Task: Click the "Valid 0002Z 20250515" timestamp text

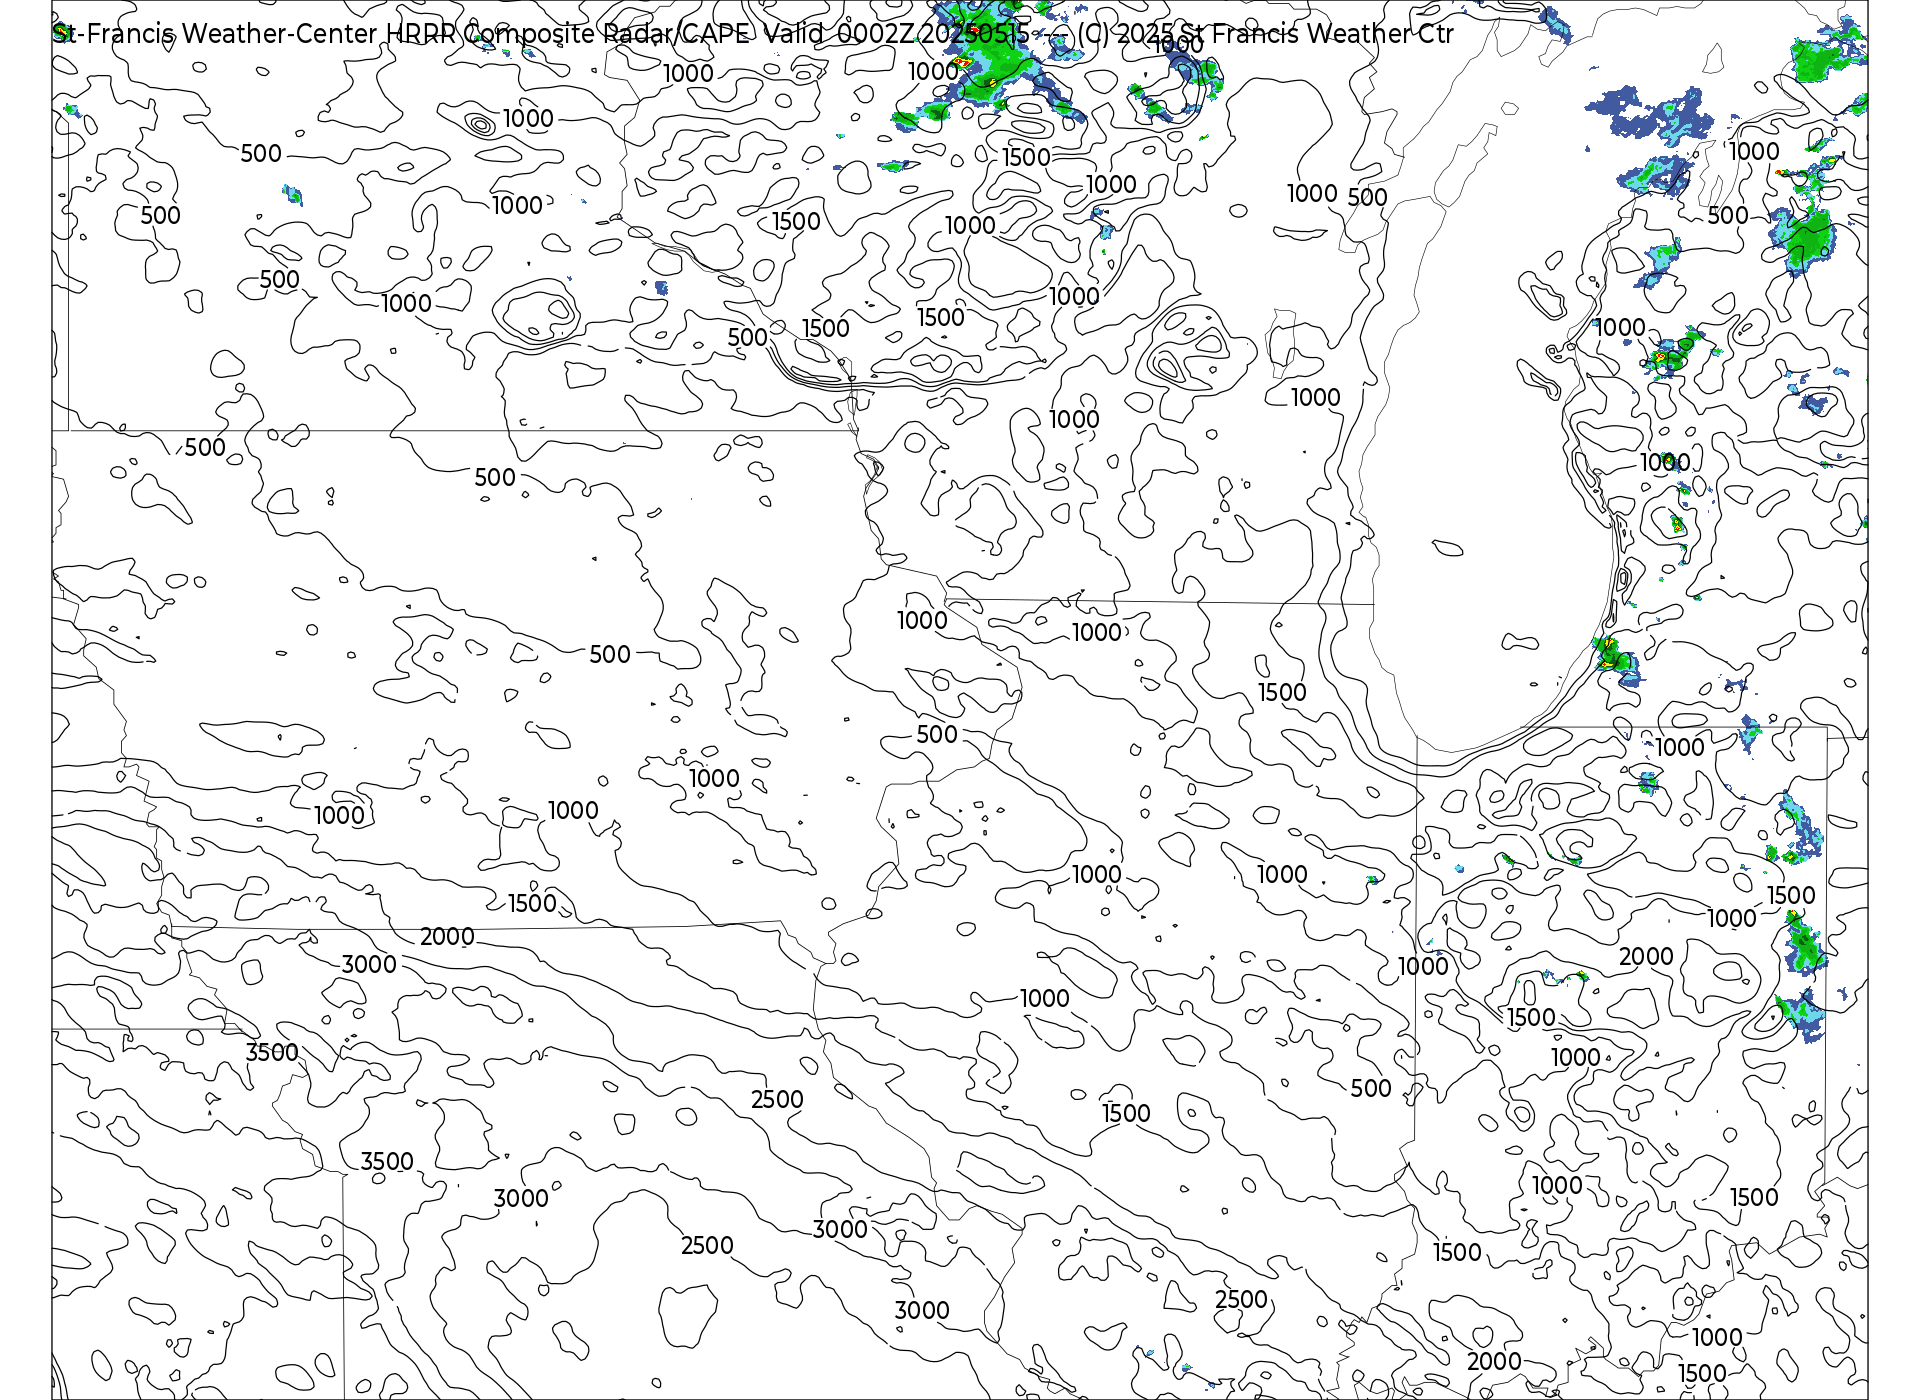Action: [896, 34]
